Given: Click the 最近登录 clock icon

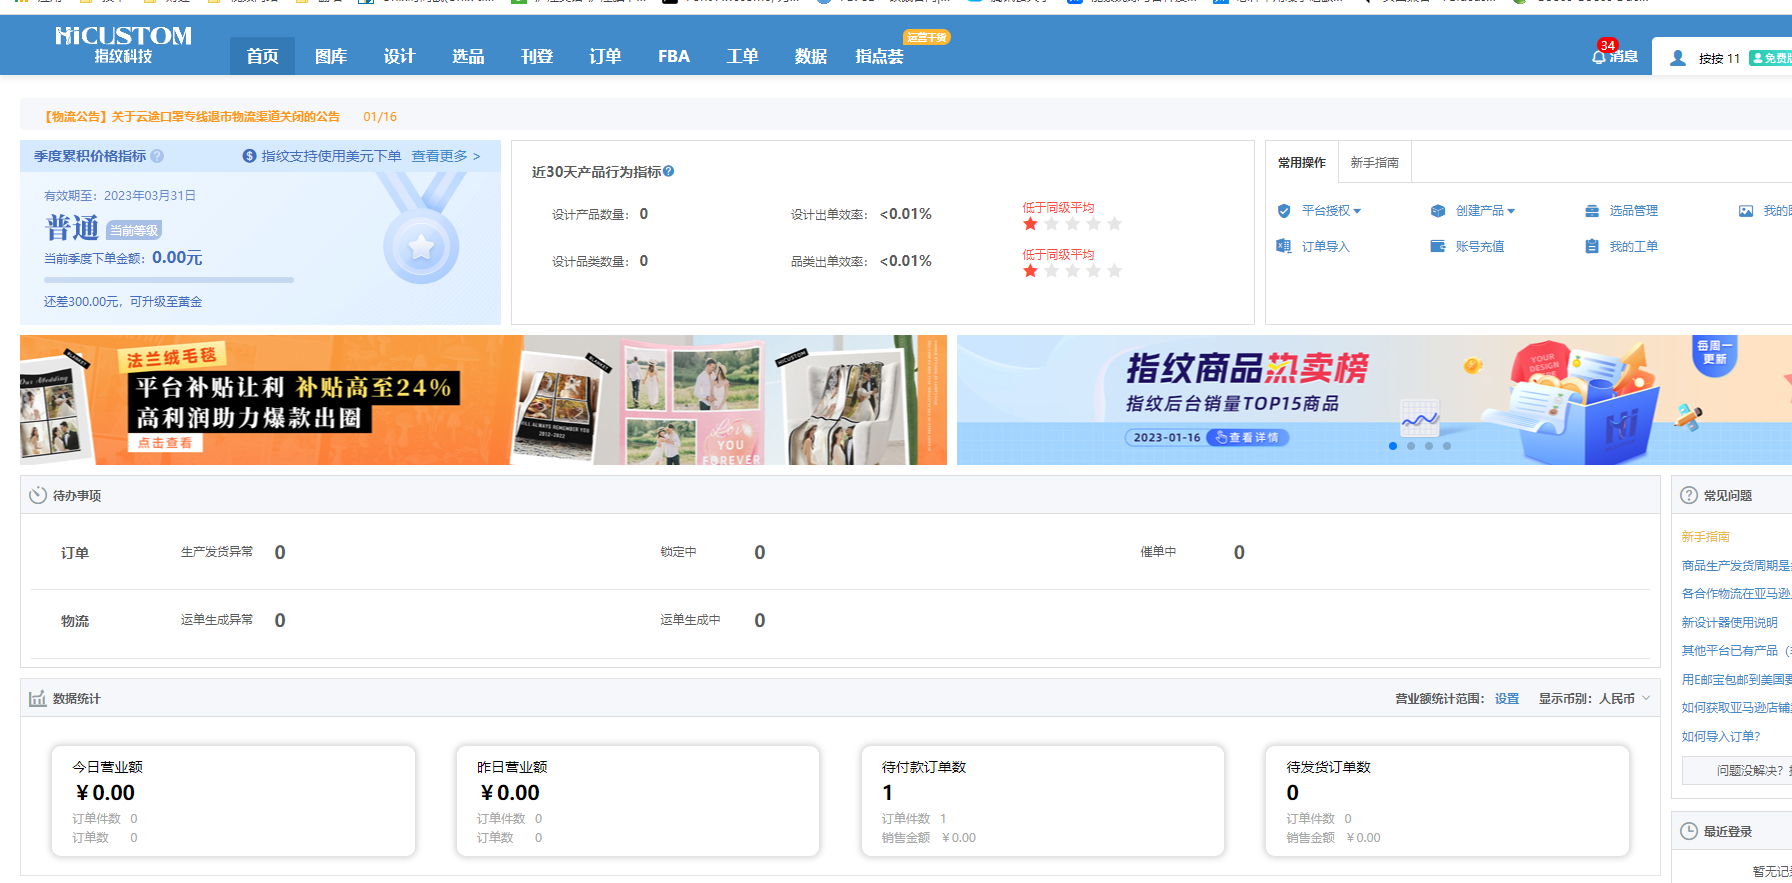Looking at the screenshot, I should [1689, 831].
